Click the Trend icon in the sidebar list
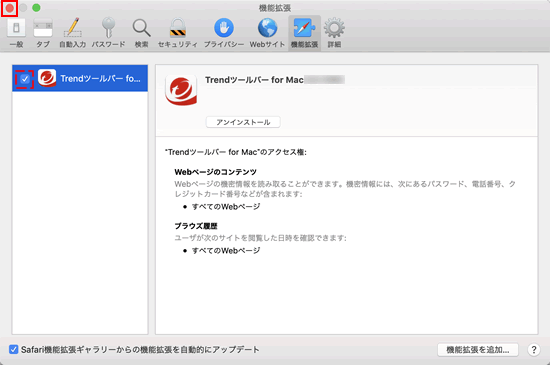This screenshot has height=365, width=550. (x=47, y=78)
